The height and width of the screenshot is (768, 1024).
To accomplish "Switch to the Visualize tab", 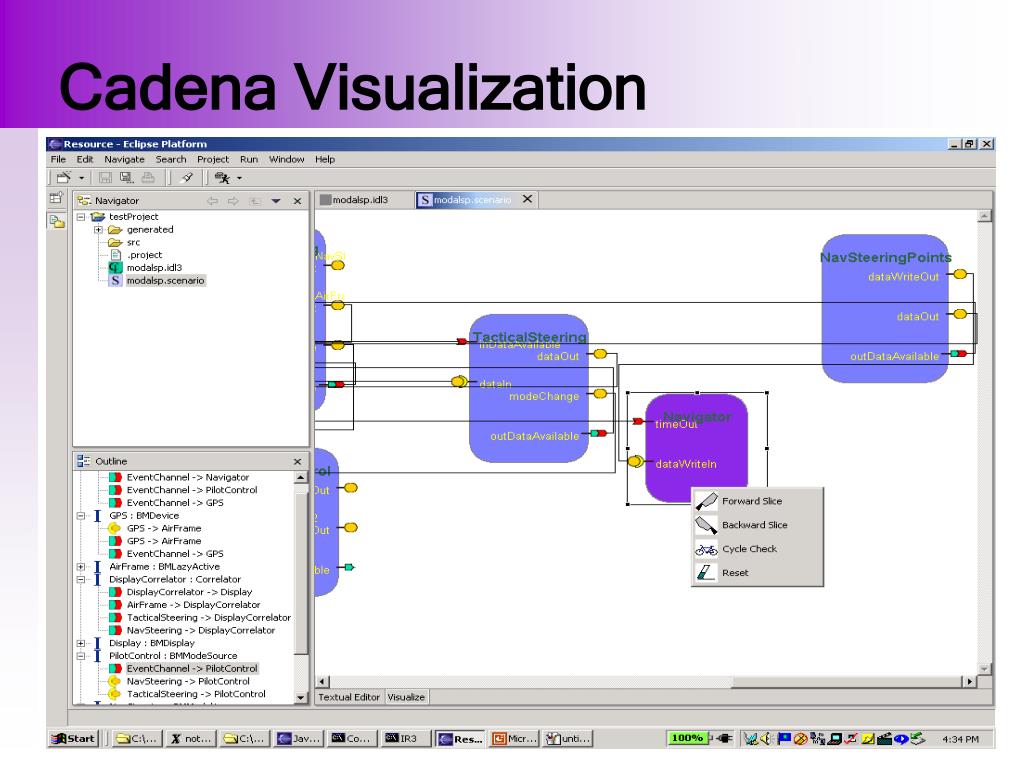I will coord(406,697).
